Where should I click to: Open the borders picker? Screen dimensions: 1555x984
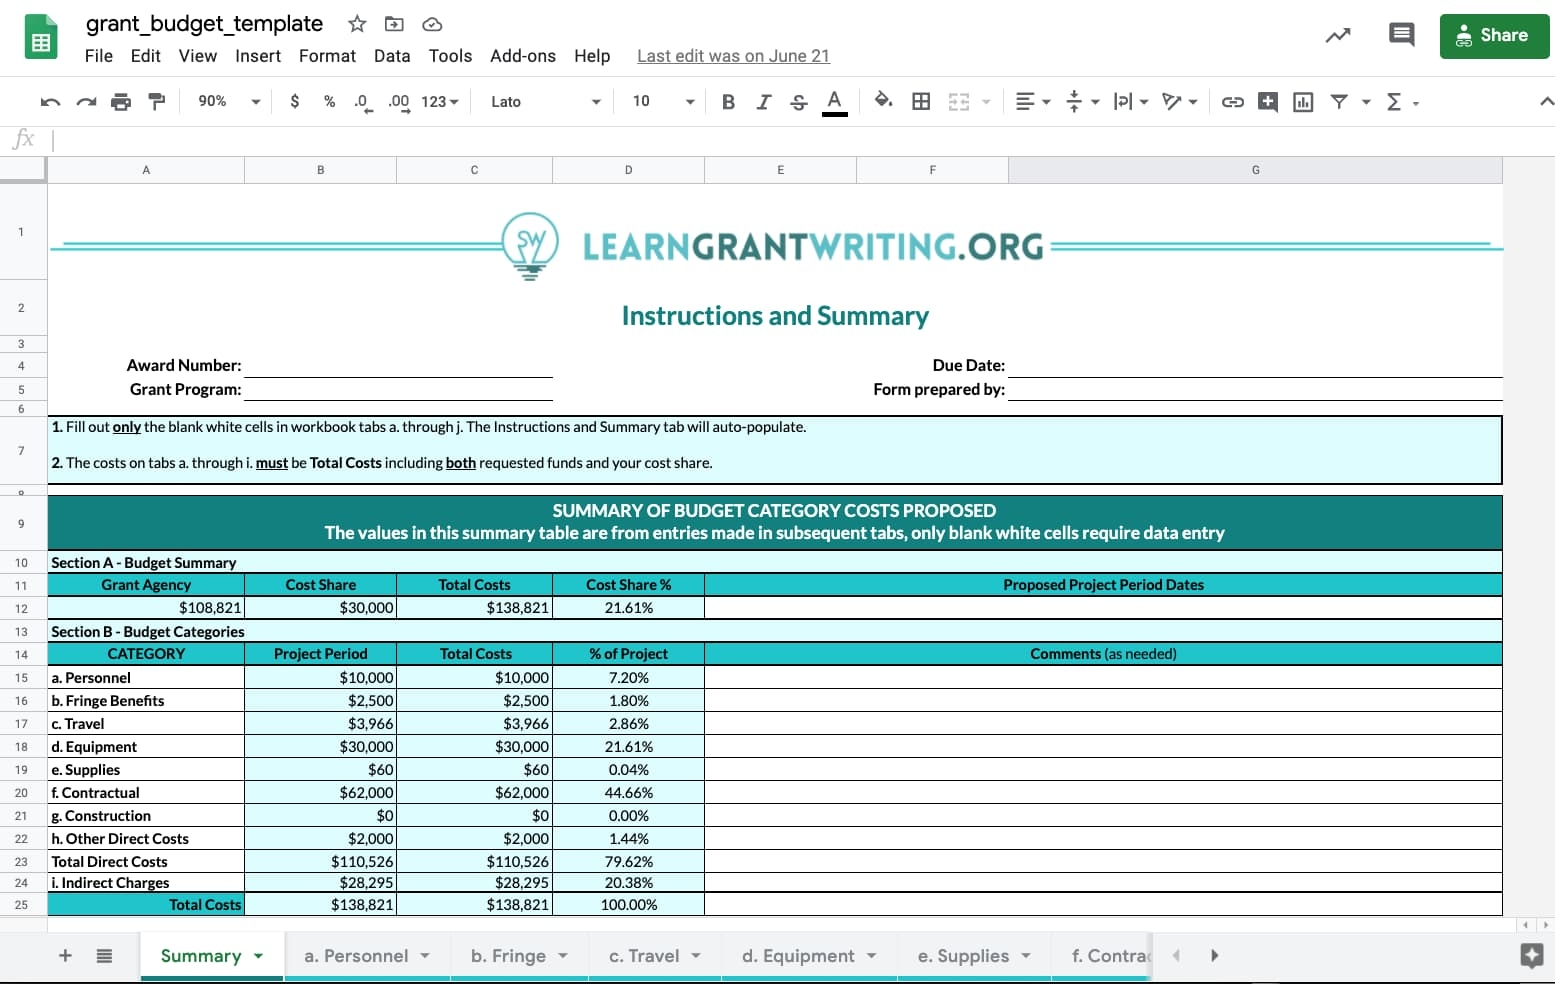tap(921, 101)
